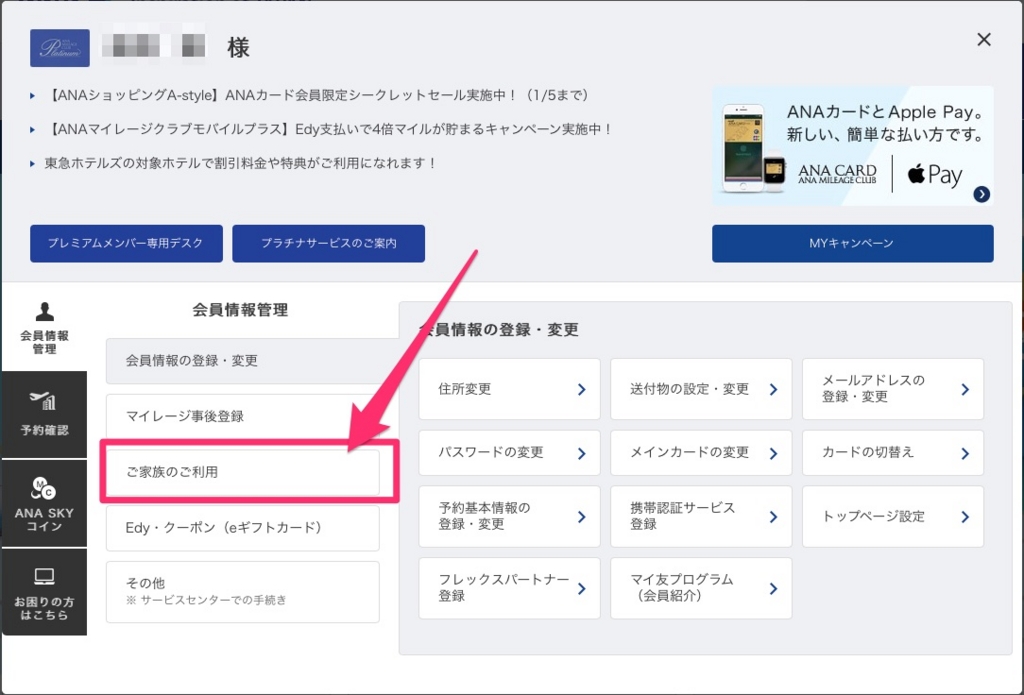Viewport: 1024px width, 695px height.
Task: Select その他 サービスセンターでの手続き item
Action: click(x=242, y=592)
